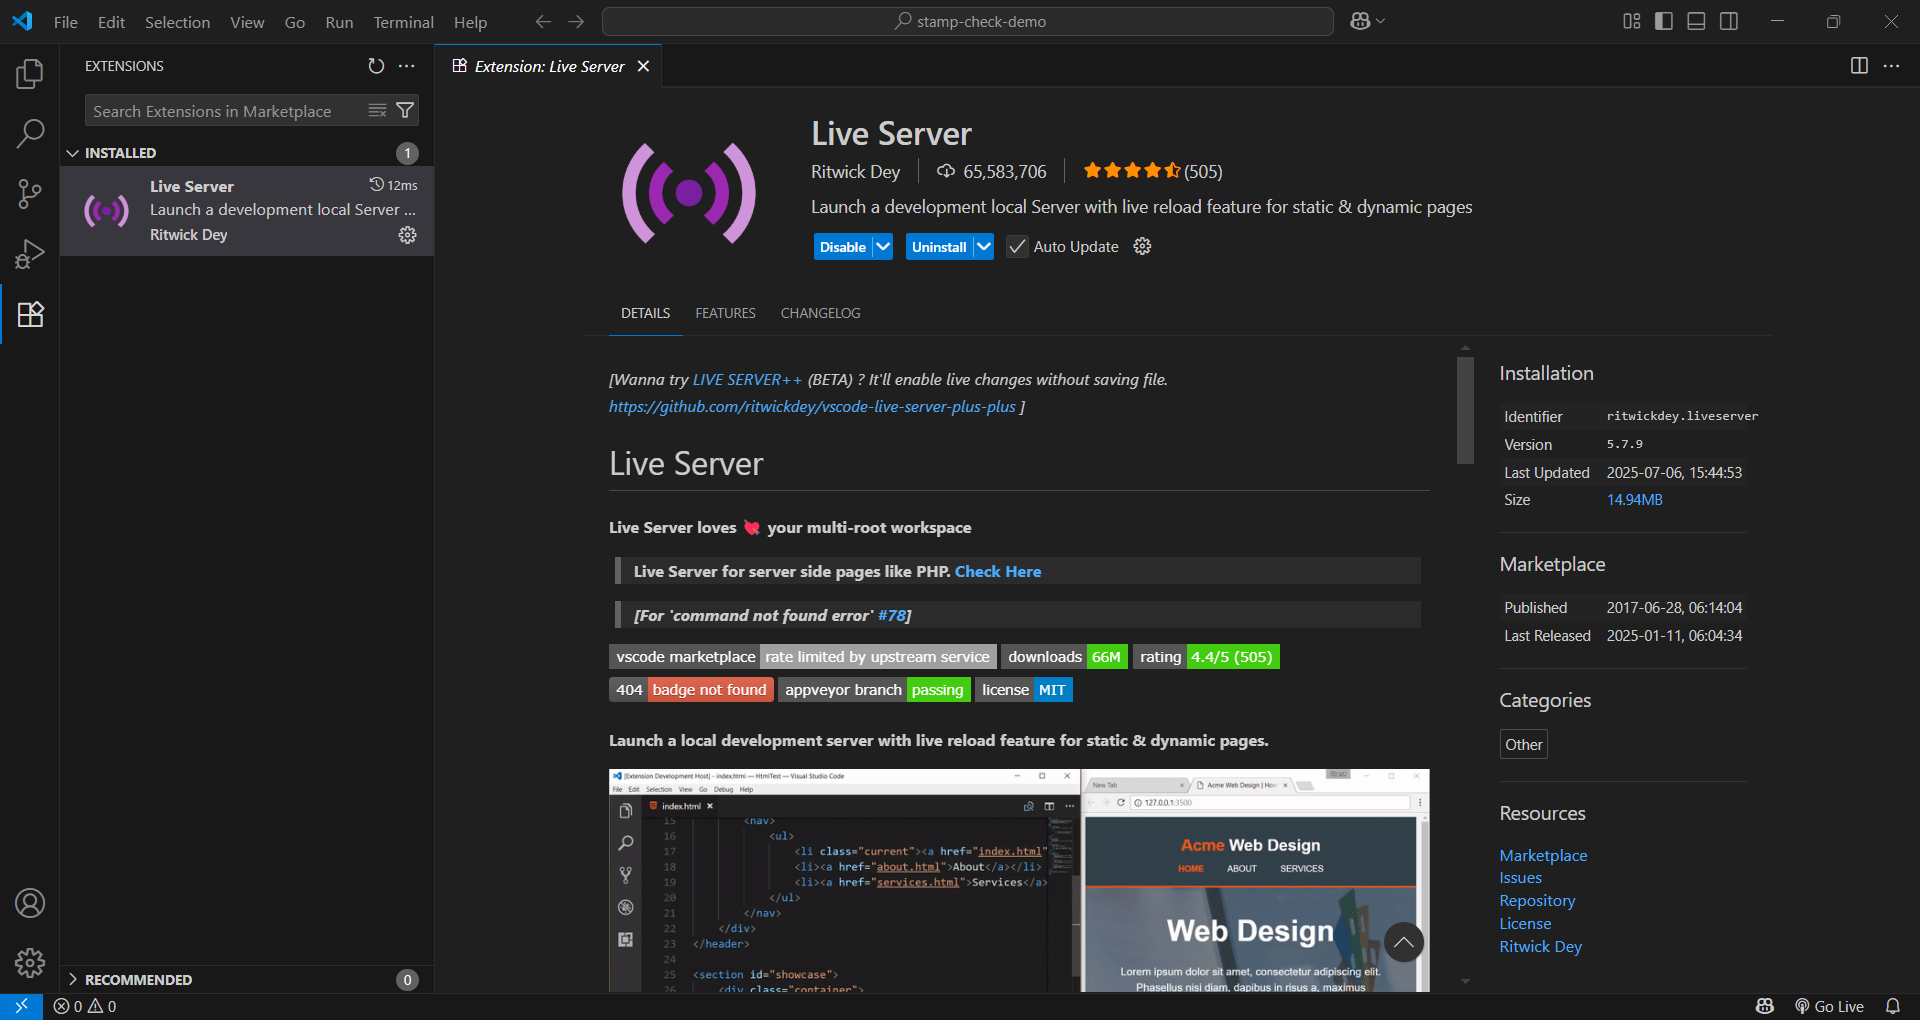Open the Terminal menu
This screenshot has height=1020, width=1920.
coord(403,22)
